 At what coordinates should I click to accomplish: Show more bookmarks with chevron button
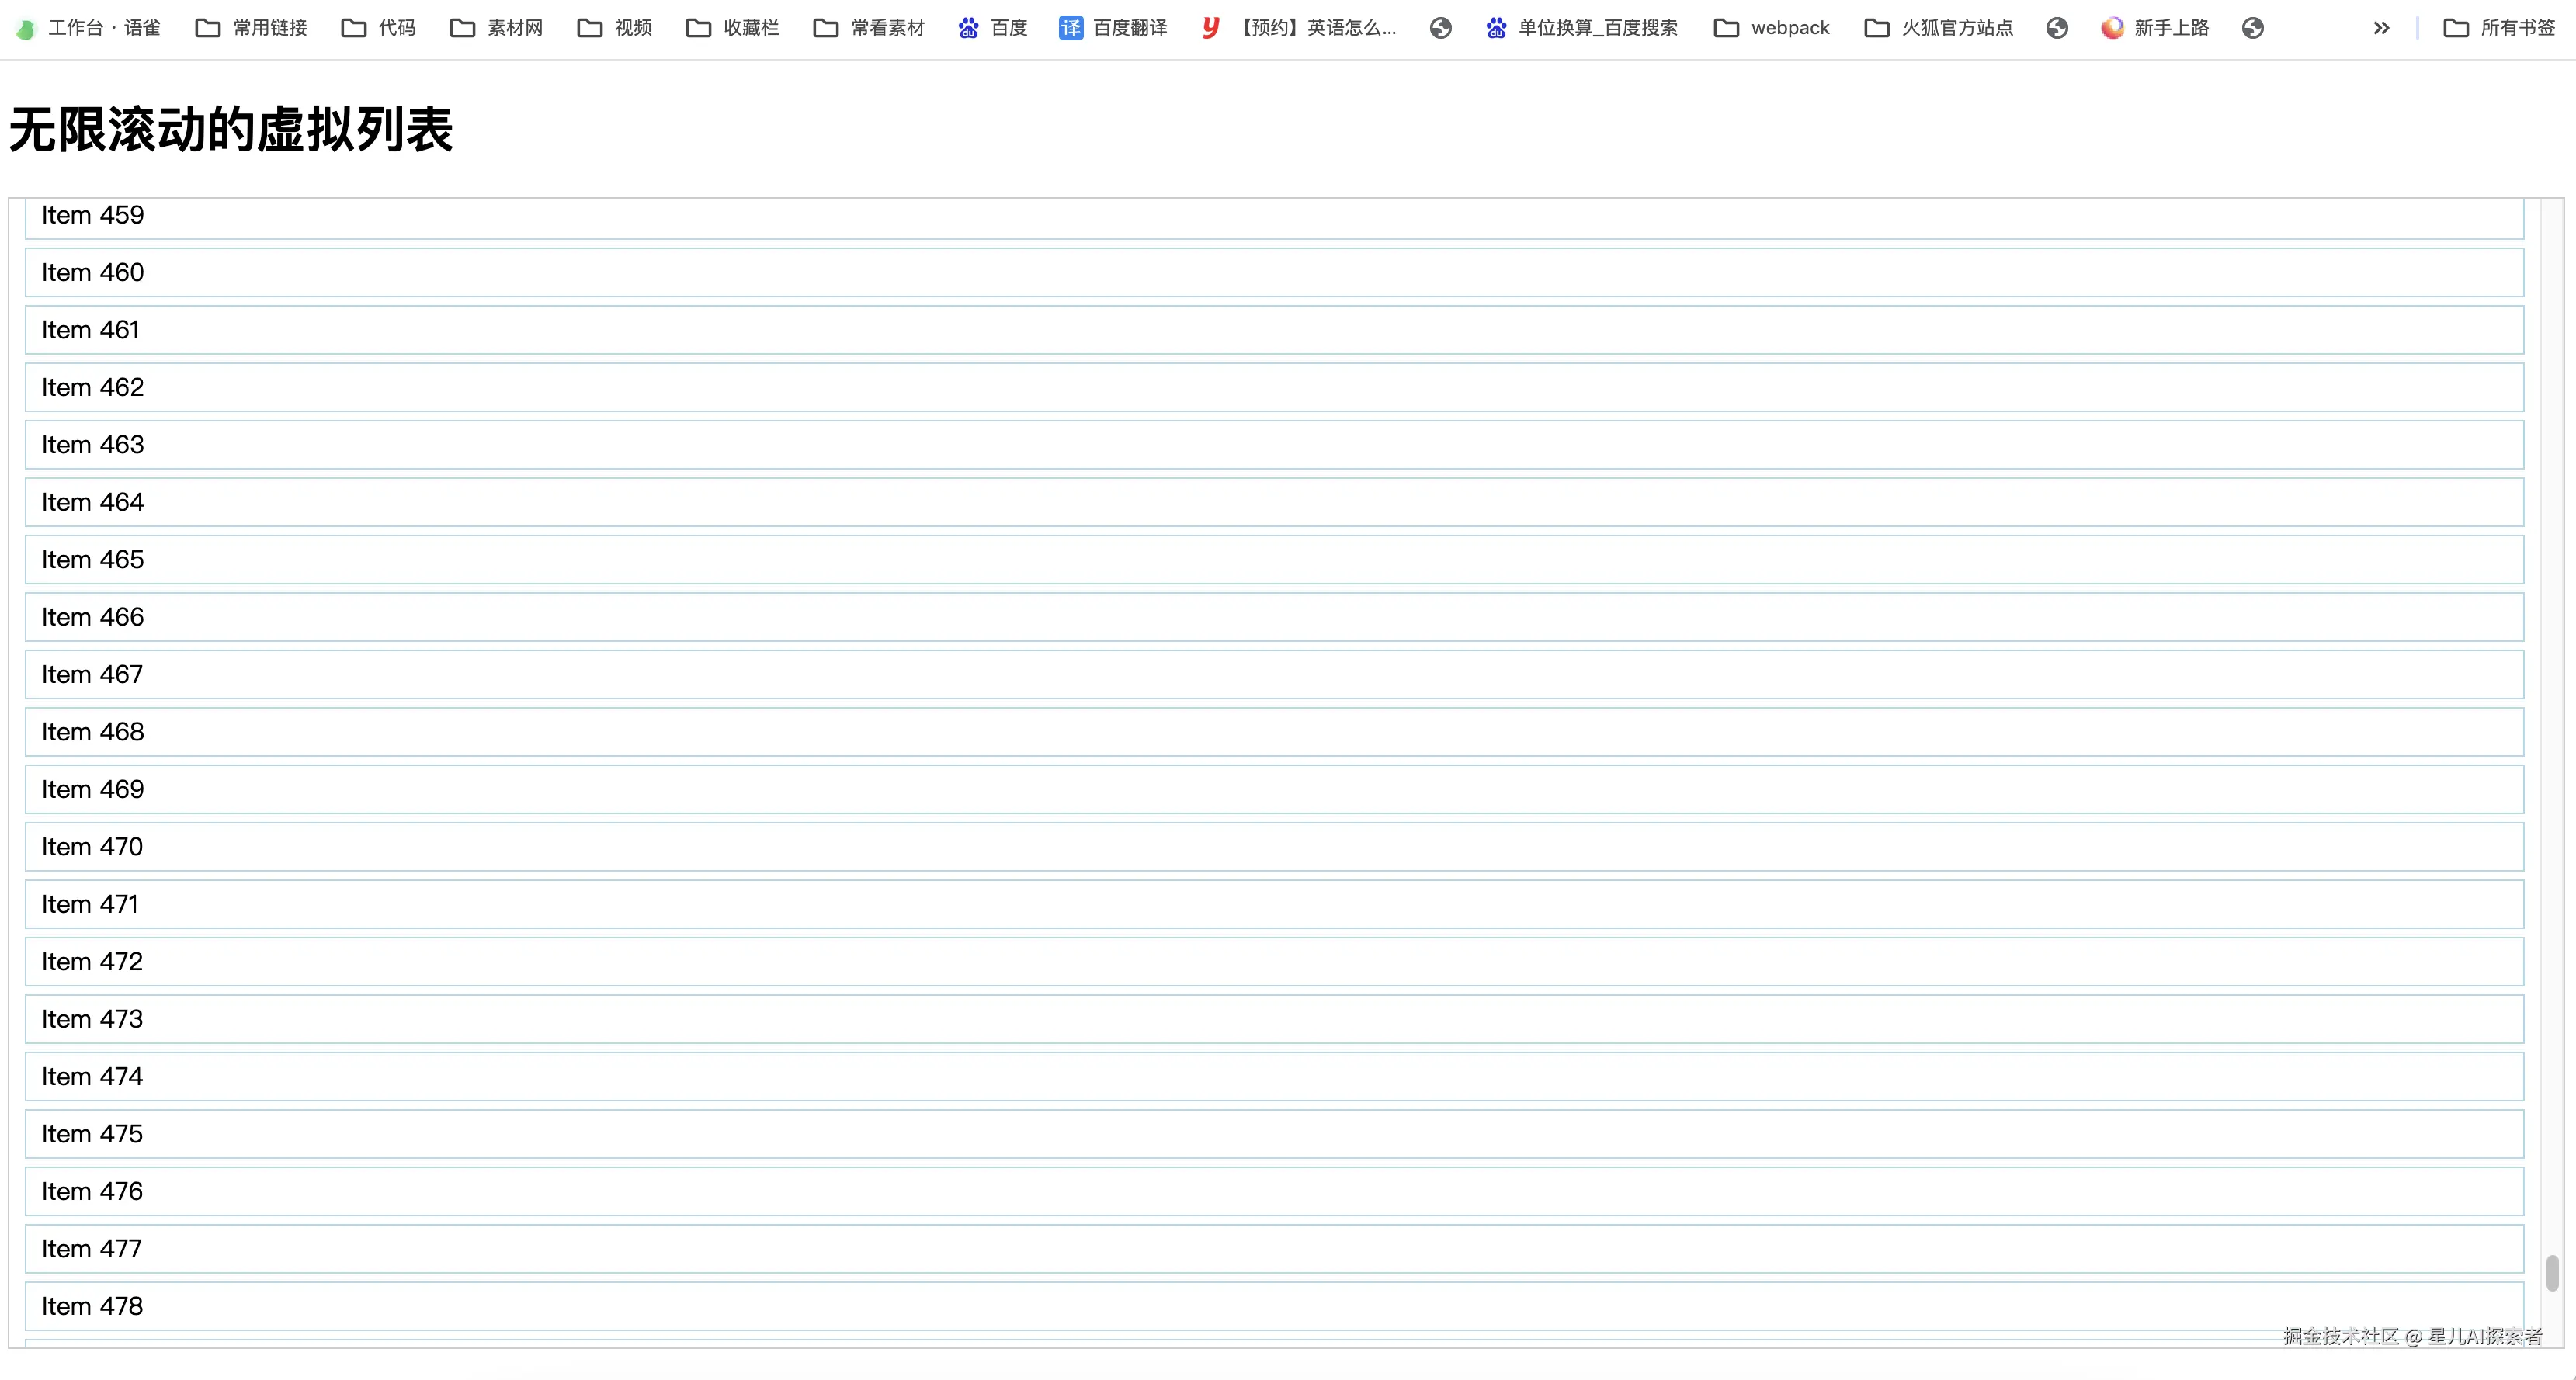click(x=2381, y=28)
